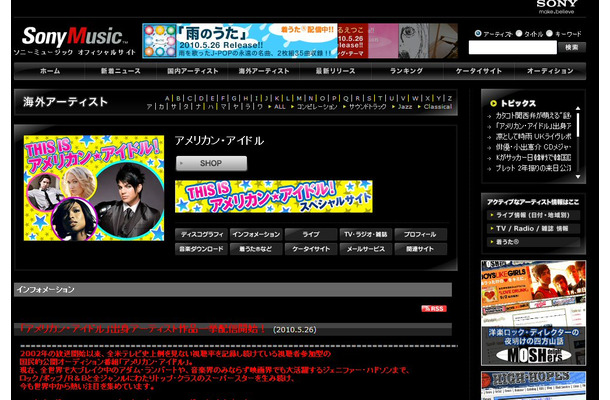Viewport: 610px width, 400px height.
Task: Open the 関連サイト button
Action: [x=421, y=249]
